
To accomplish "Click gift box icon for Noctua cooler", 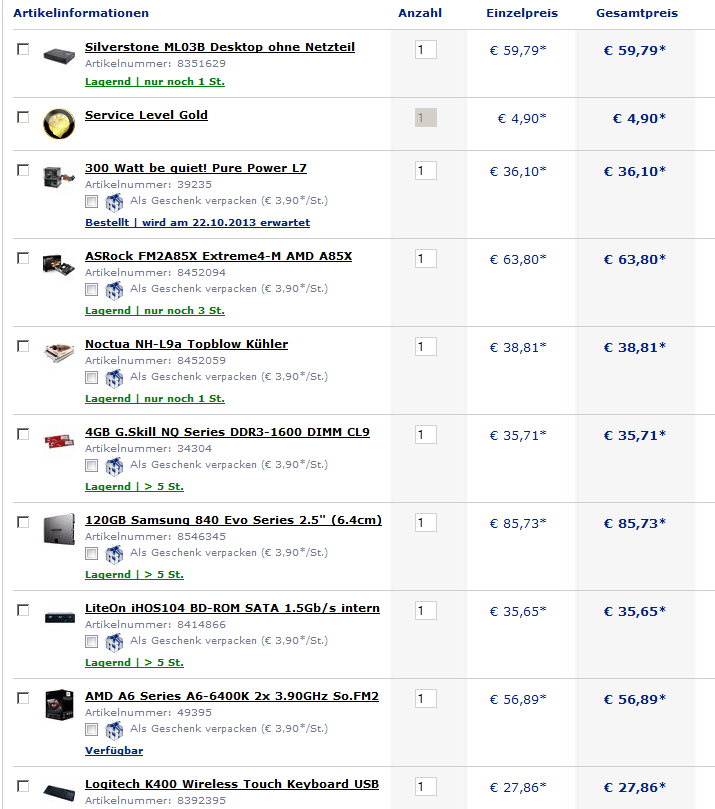I will pos(114,378).
